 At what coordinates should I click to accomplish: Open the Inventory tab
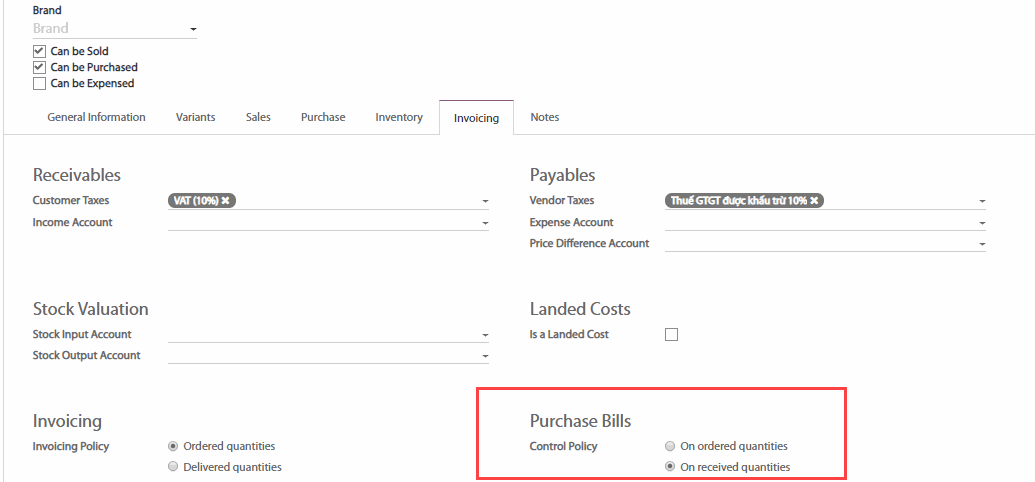tap(399, 117)
